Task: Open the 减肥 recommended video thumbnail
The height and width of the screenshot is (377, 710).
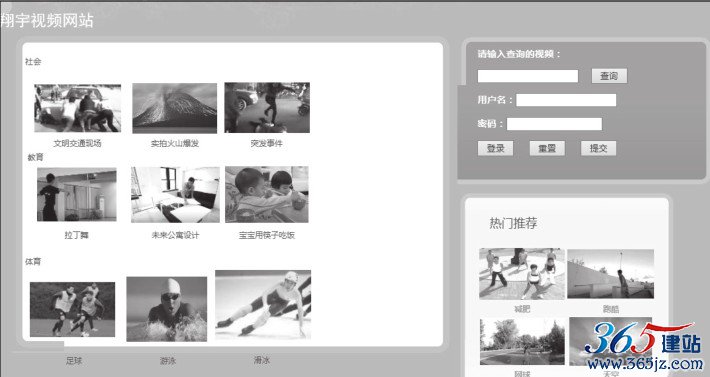Action: tap(522, 274)
